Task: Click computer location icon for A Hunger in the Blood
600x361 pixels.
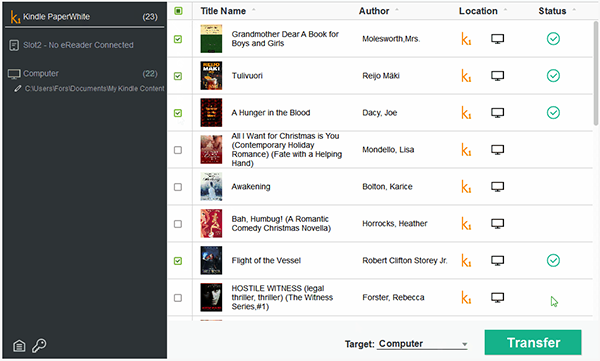Action: [x=497, y=113]
